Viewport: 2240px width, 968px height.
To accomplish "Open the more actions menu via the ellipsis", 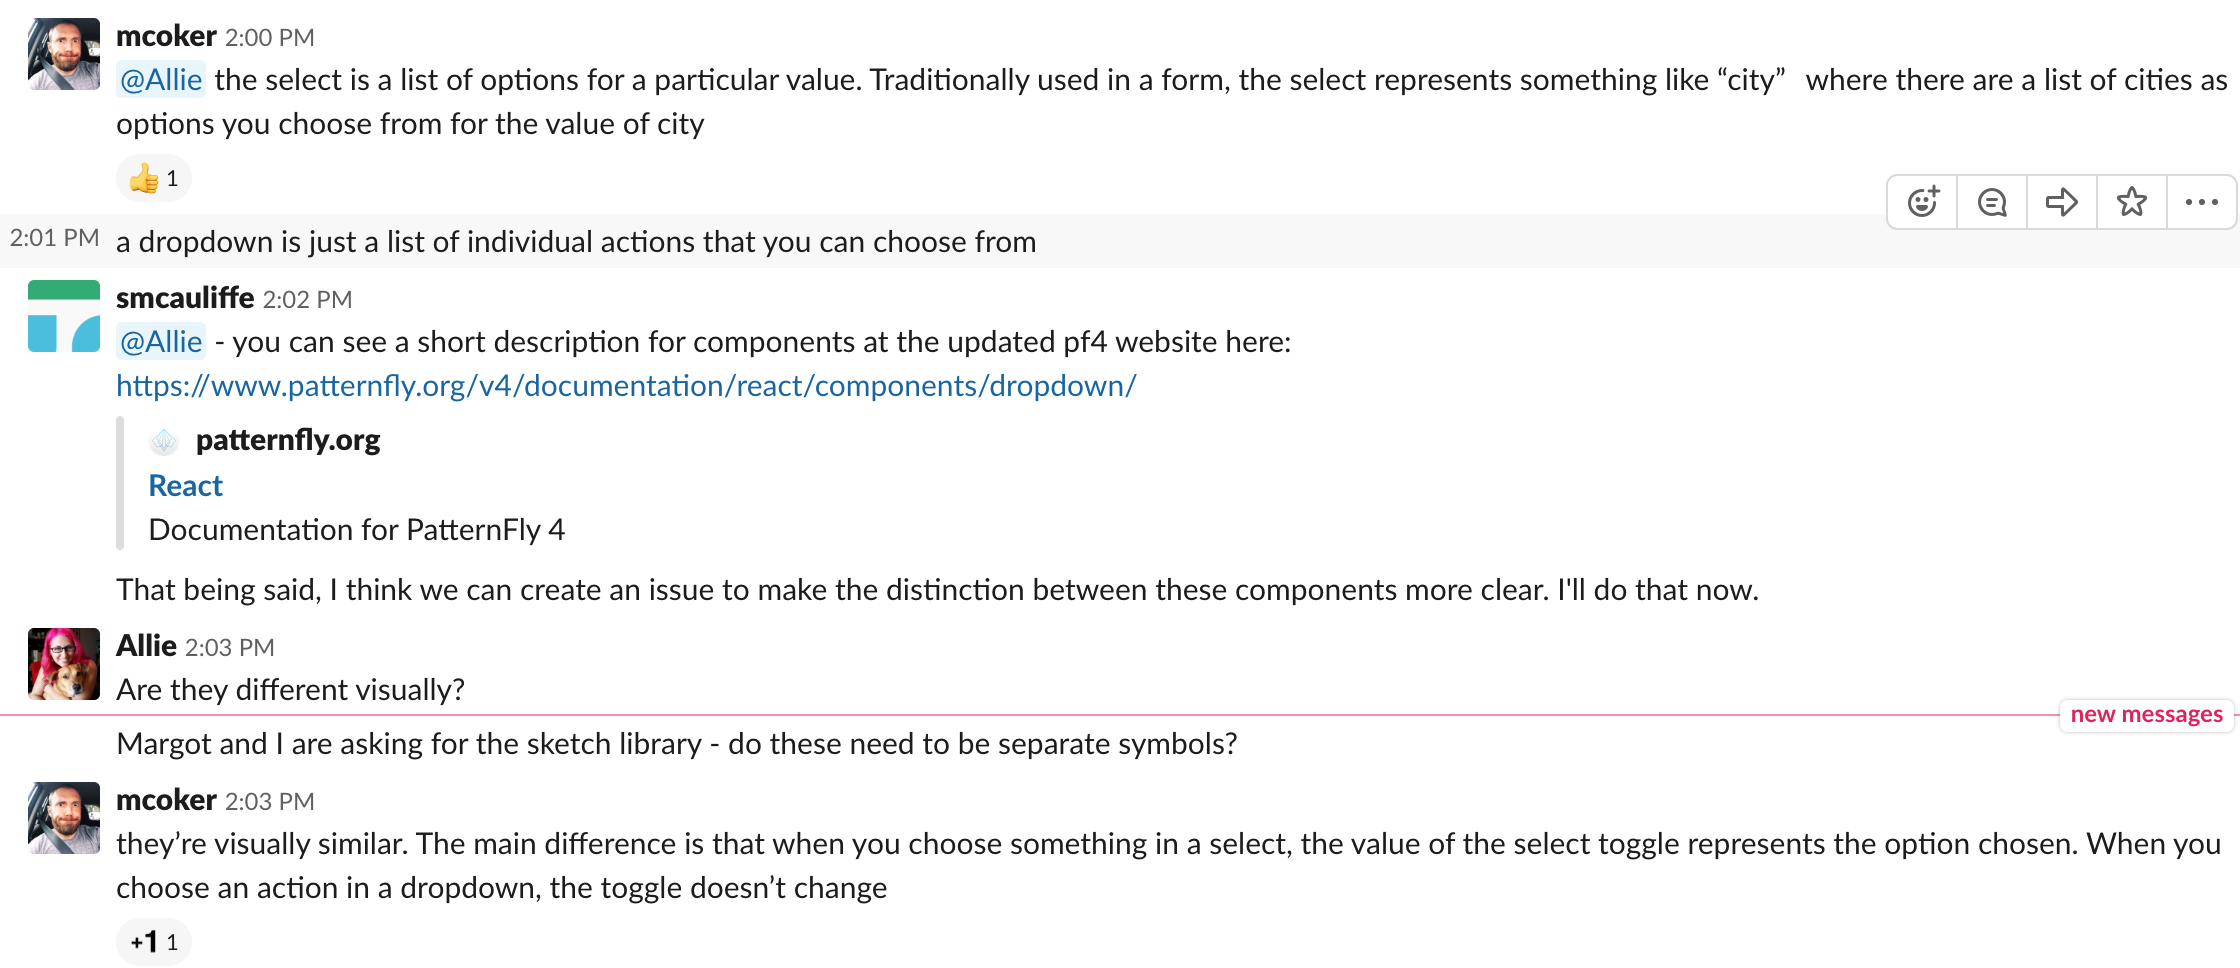I will [x=2201, y=201].
